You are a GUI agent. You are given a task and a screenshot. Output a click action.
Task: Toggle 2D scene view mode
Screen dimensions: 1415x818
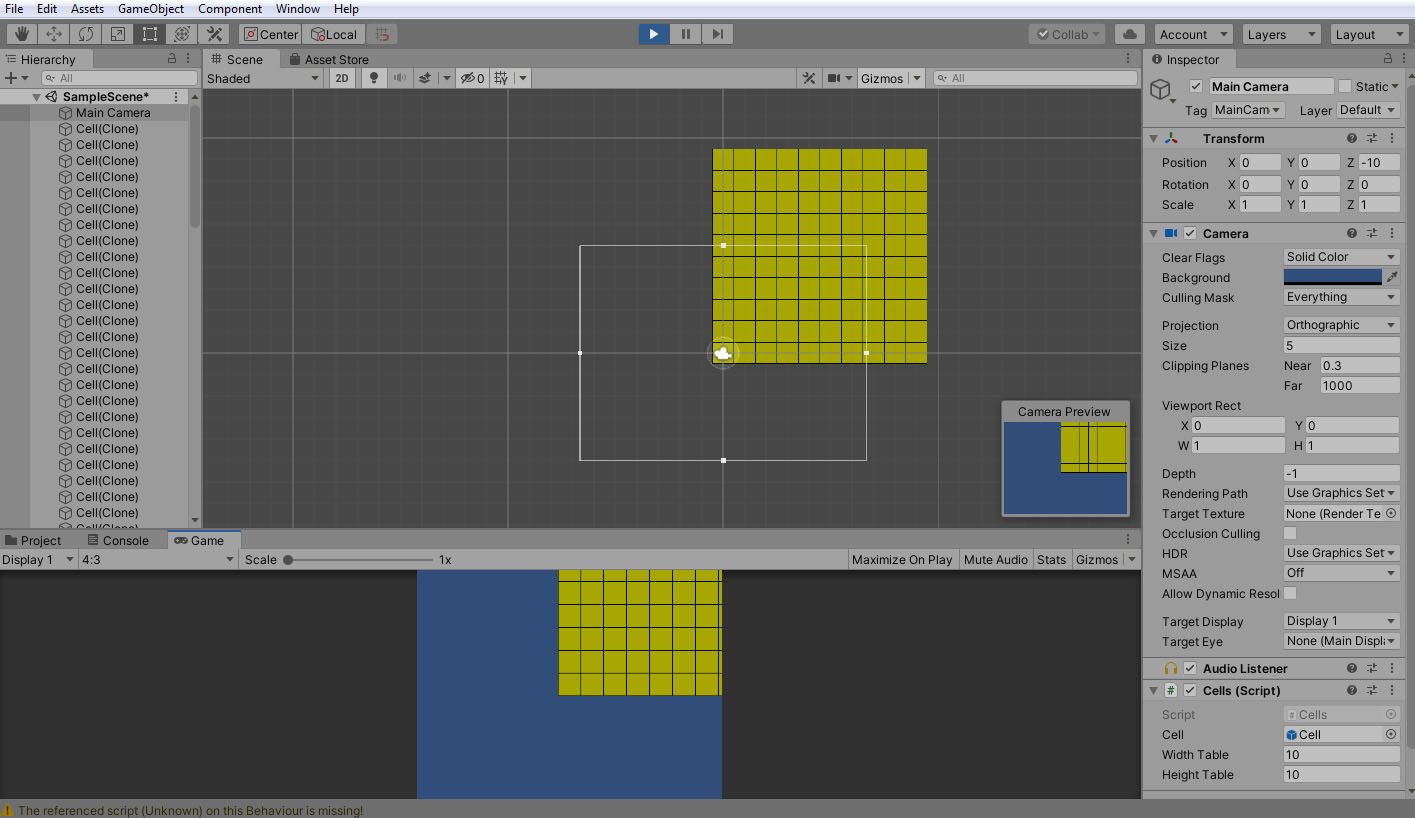click(x=342, y=78)
